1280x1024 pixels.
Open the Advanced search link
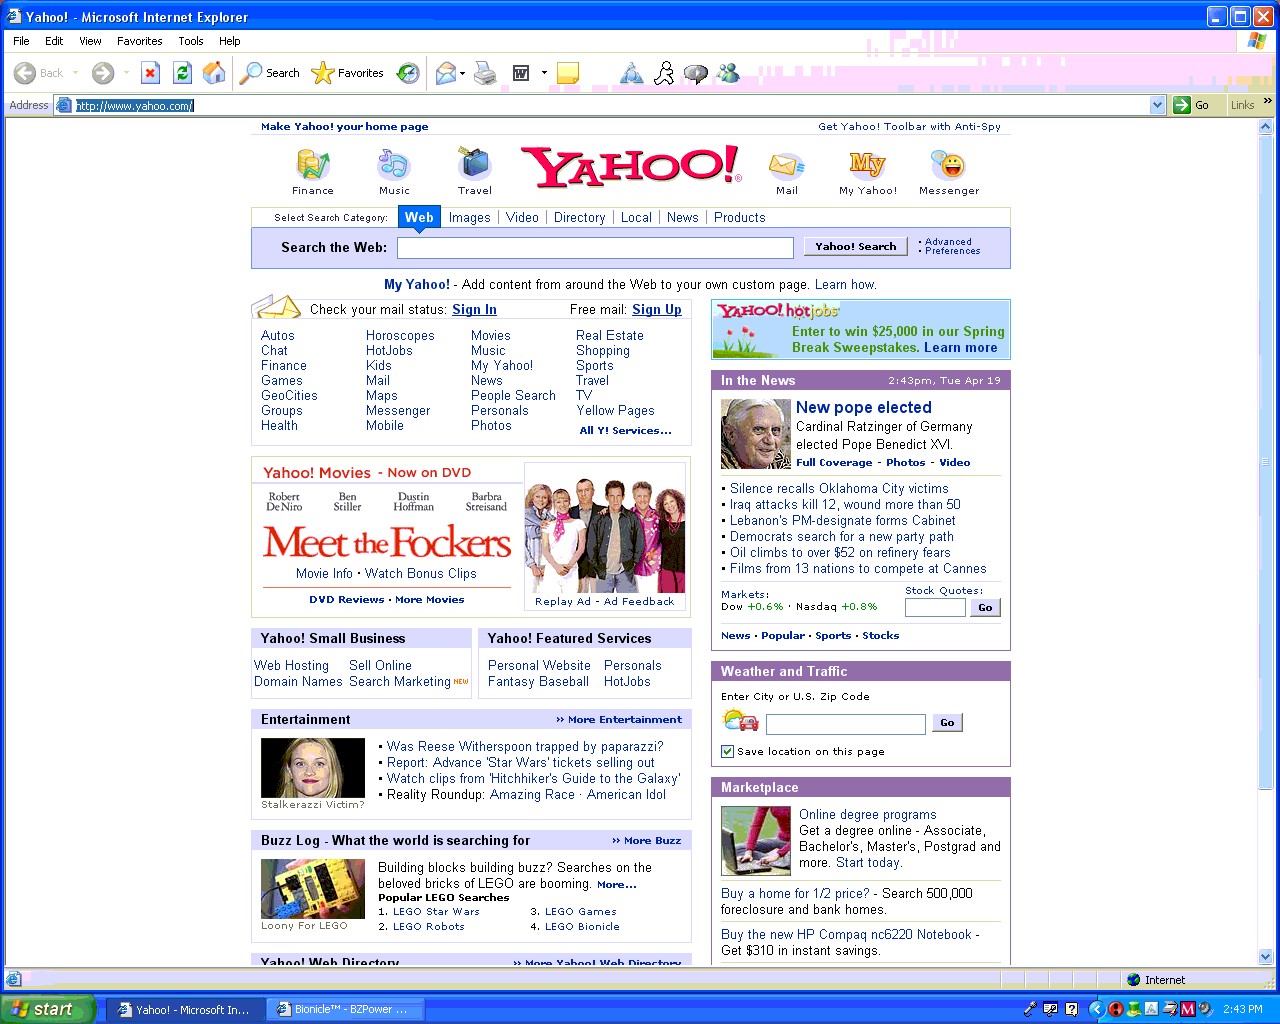click(948, 242)
